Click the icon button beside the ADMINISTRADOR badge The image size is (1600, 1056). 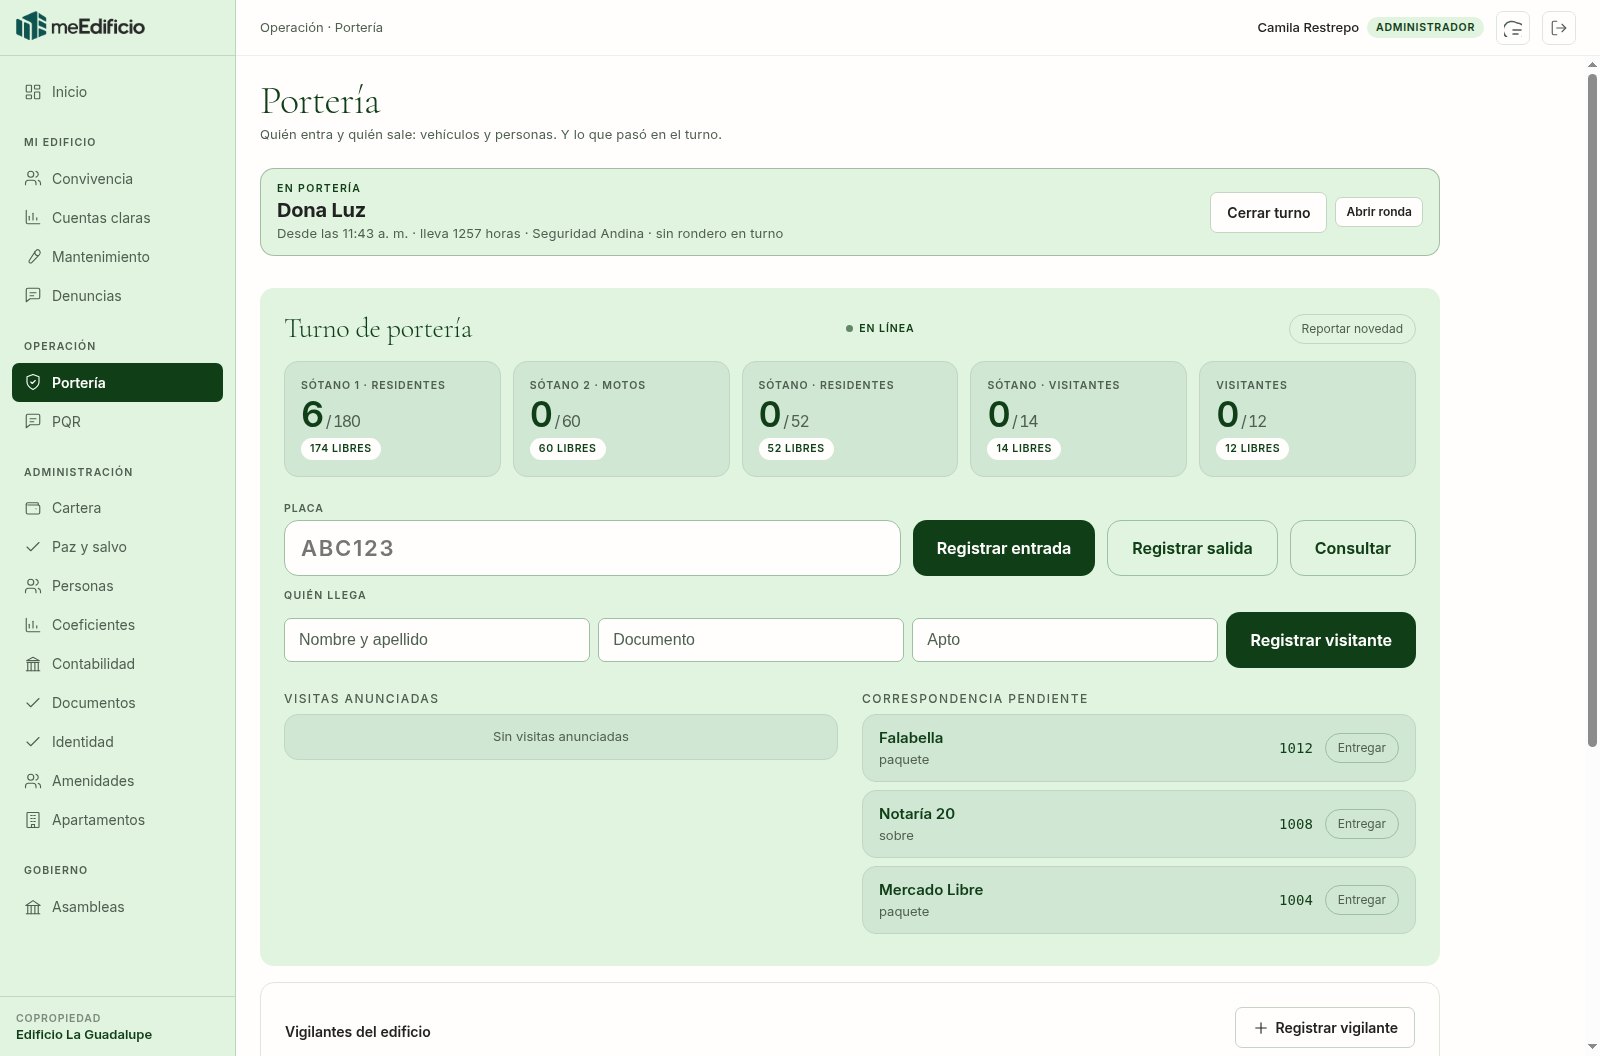(x=1513, y=28)
